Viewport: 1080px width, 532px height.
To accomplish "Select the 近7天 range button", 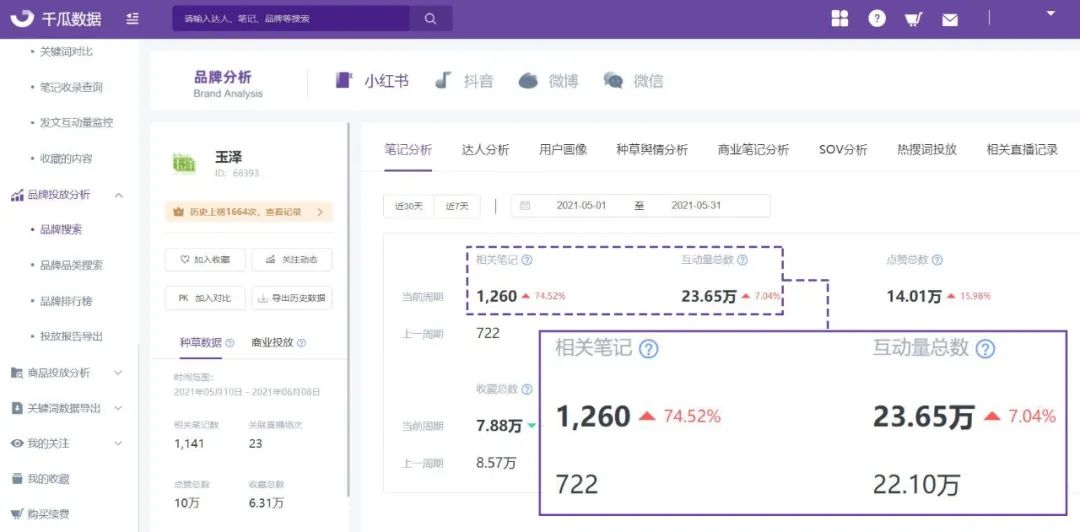I will [457, 206].
